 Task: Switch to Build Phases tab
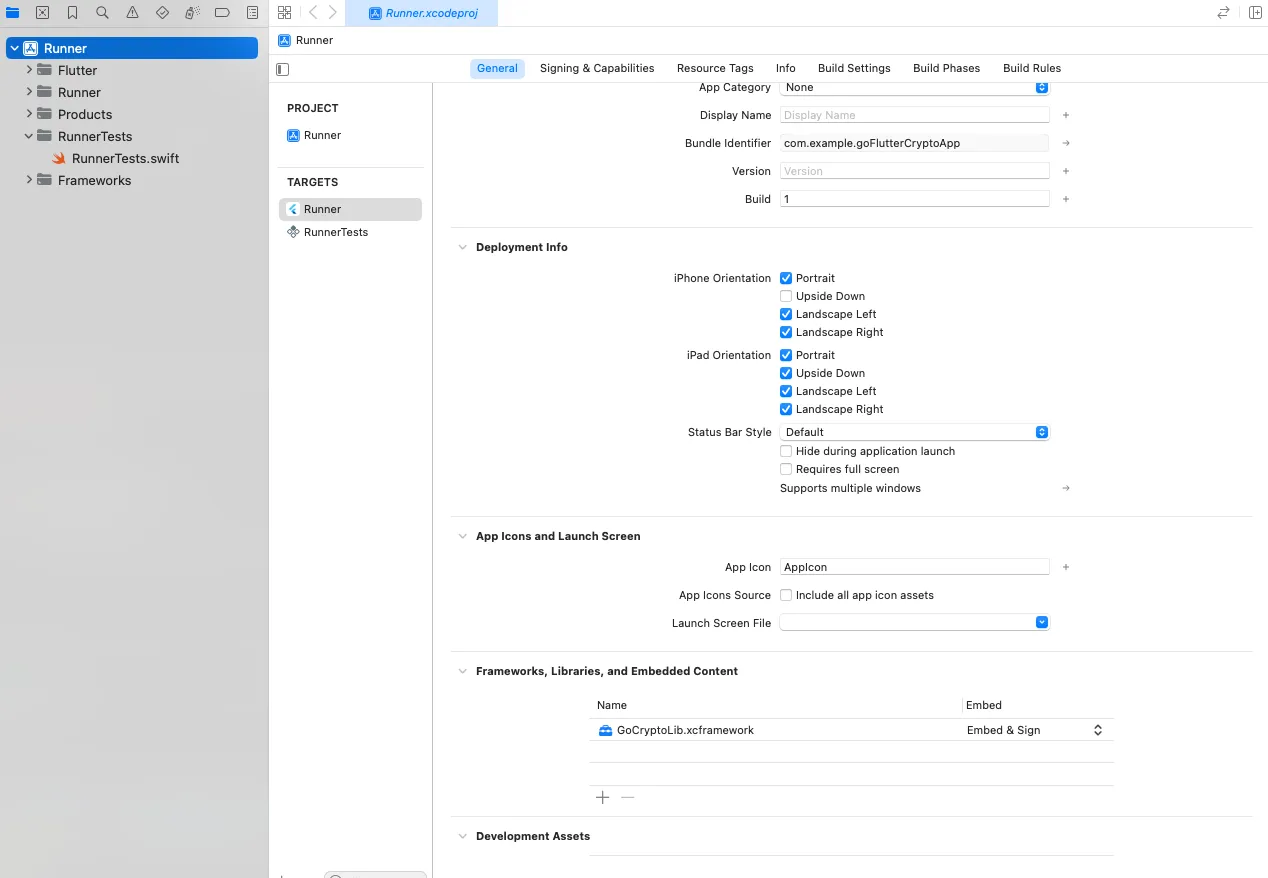[946, 68]
